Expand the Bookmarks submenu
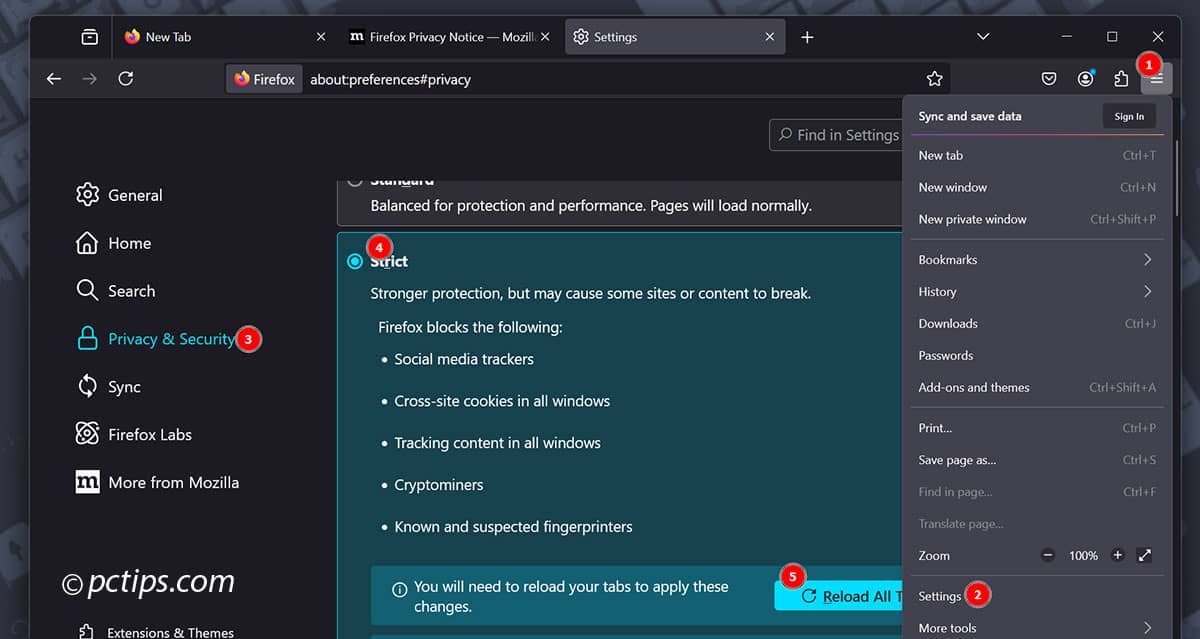Screen dimensions: 1200x639 pyautogui.click(x=1037, y=260)
